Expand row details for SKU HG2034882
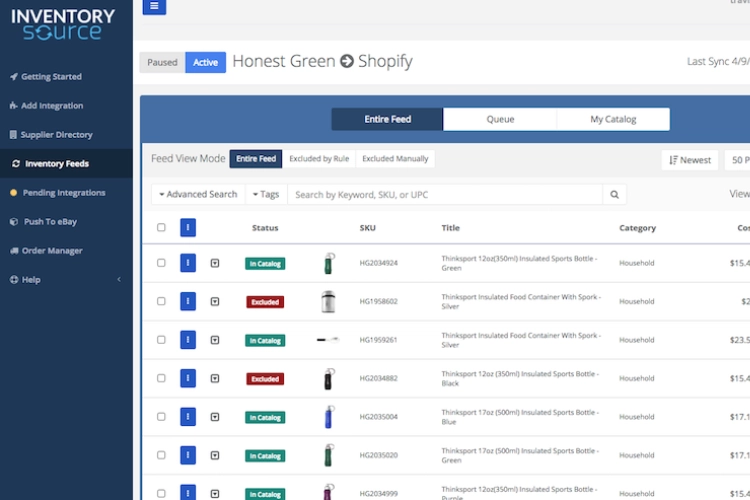 click(215, 378)
